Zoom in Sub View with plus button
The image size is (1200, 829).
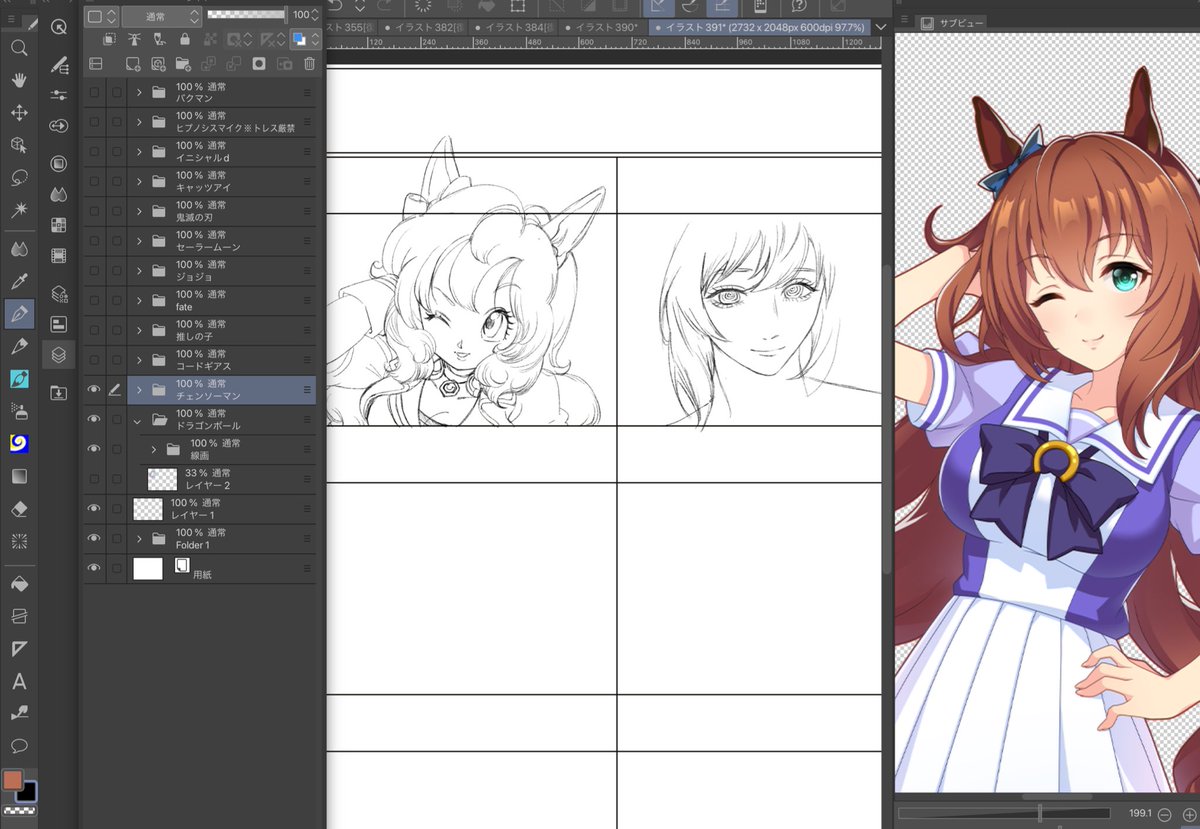point(1189,814)
